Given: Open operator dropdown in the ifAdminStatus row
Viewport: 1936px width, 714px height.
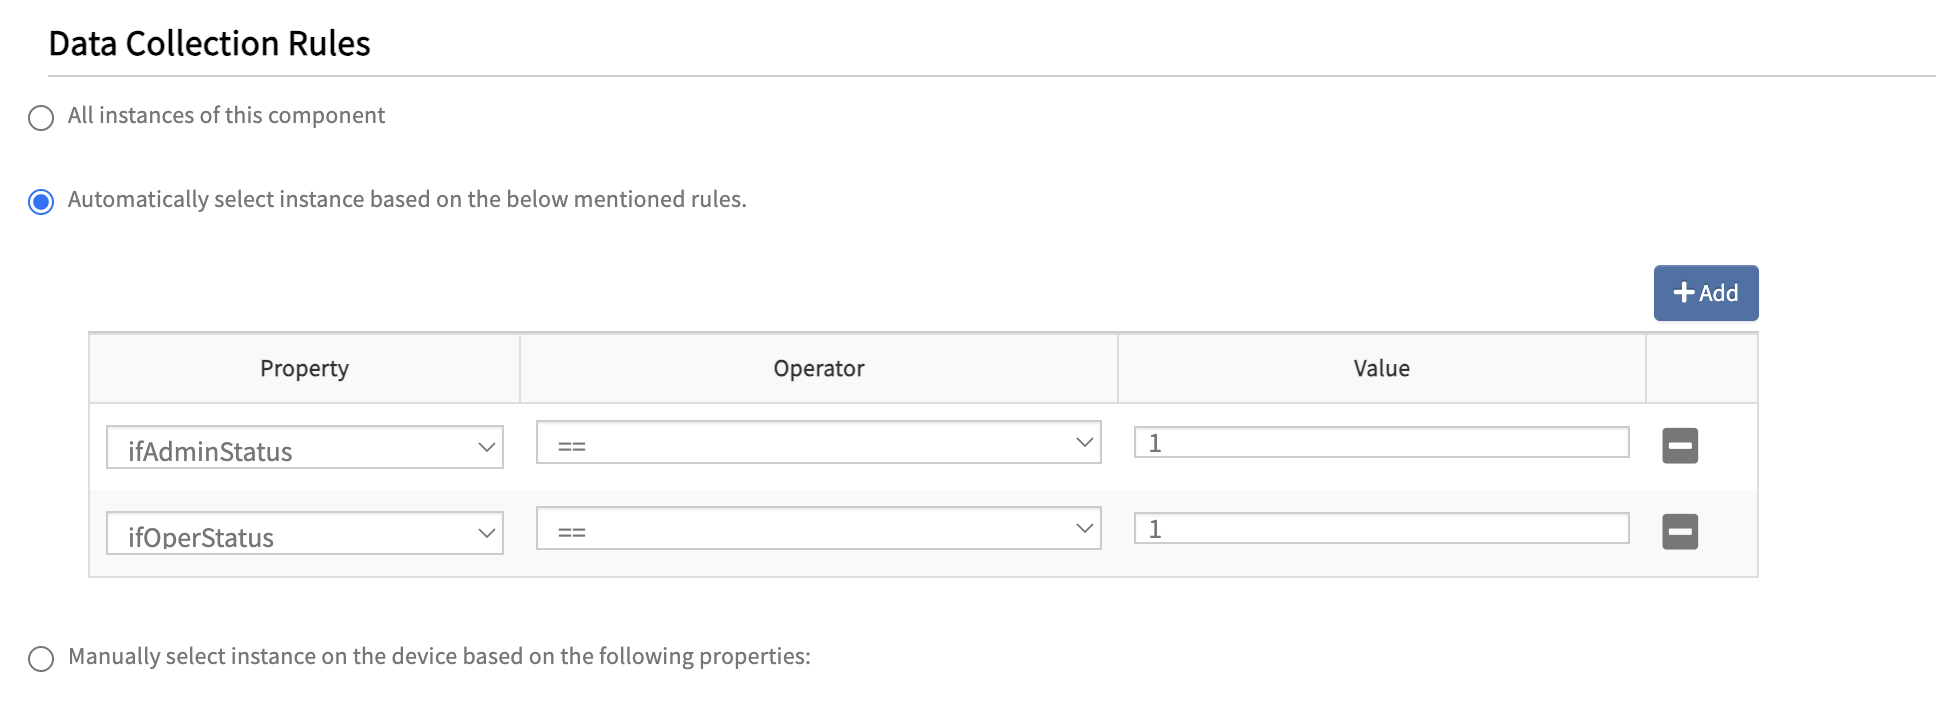Looking at the screenshot, I should pos(818,442).
